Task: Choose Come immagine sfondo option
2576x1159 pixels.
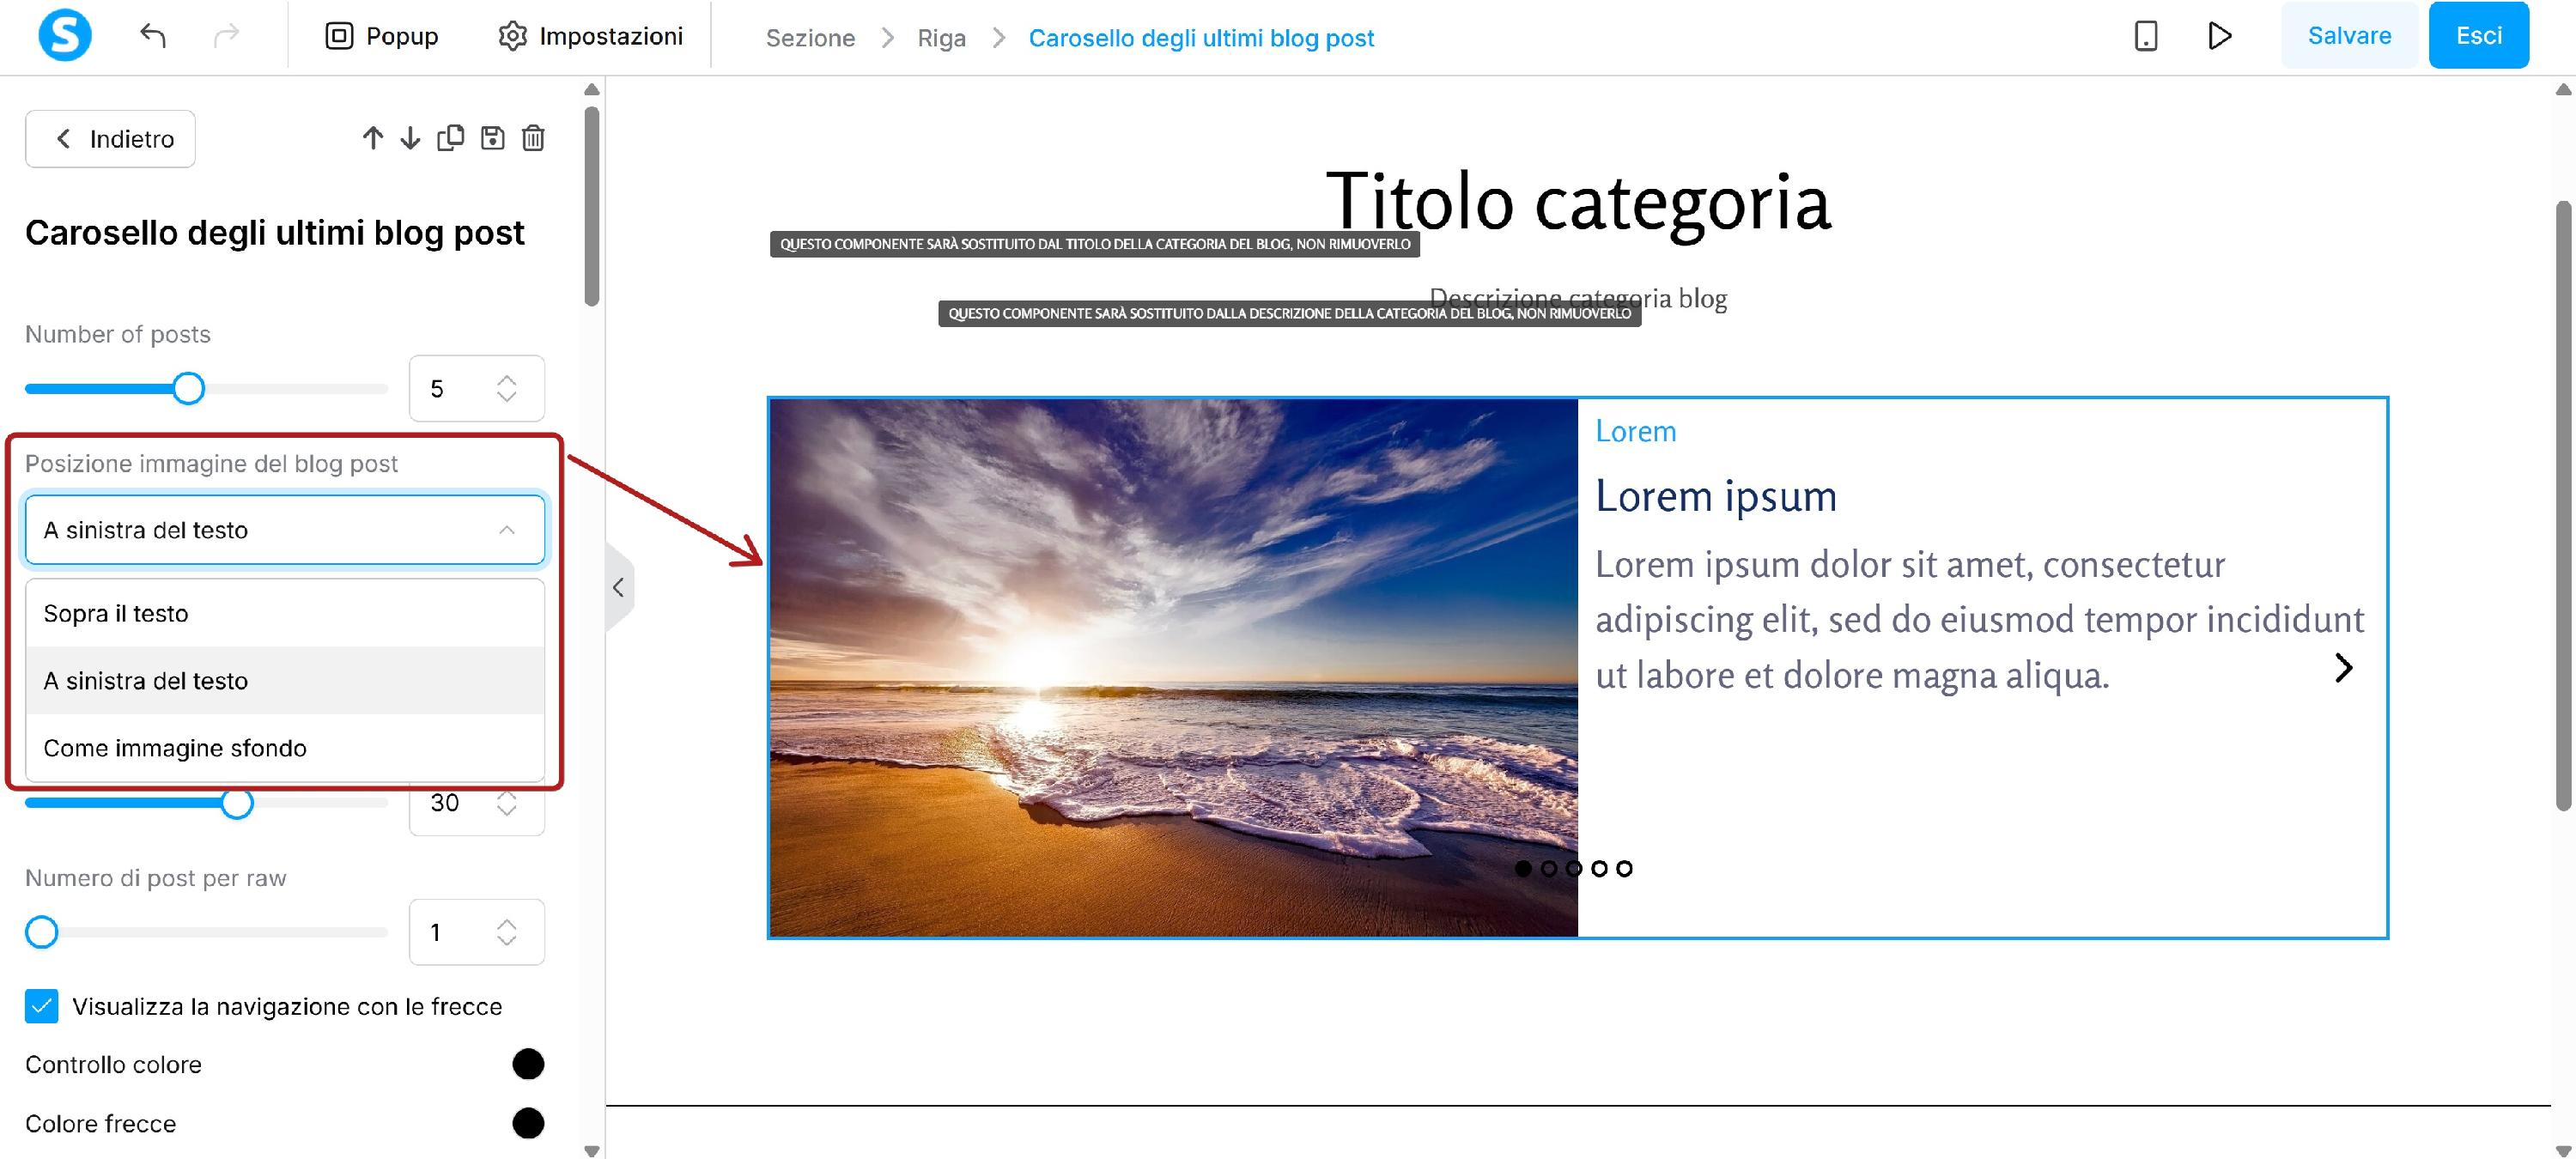Action: (285, 748)
